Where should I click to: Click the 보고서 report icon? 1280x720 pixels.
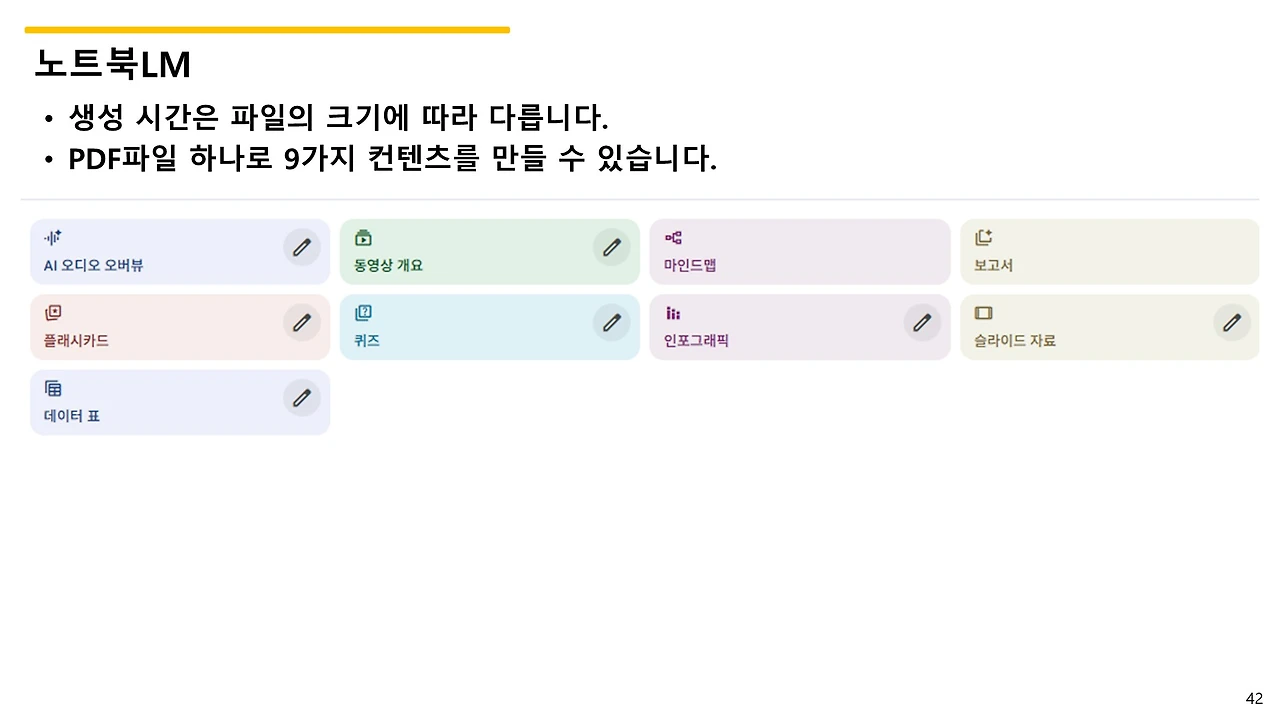(983, 238)
